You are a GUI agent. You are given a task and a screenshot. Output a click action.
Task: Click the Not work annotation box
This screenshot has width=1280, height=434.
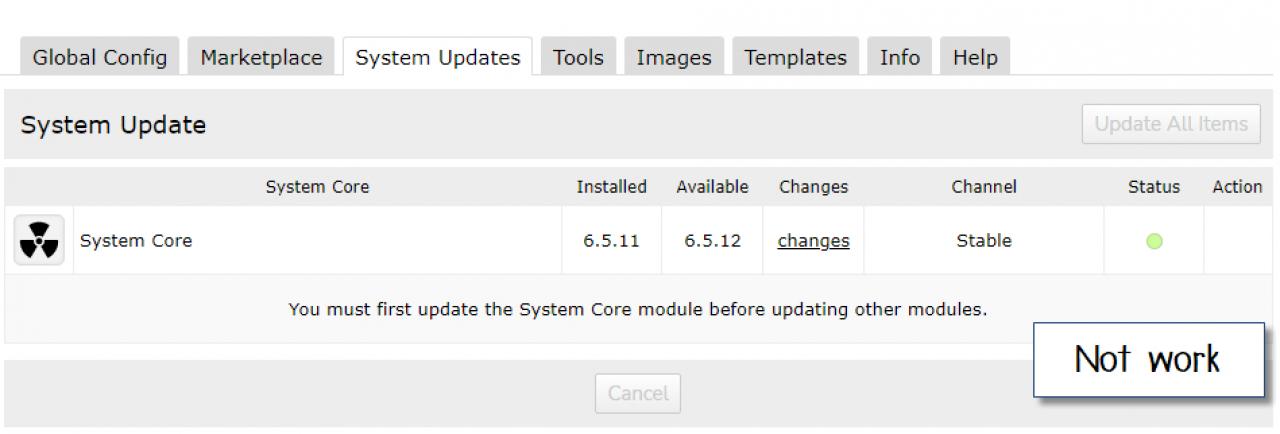click(1148, 360)
